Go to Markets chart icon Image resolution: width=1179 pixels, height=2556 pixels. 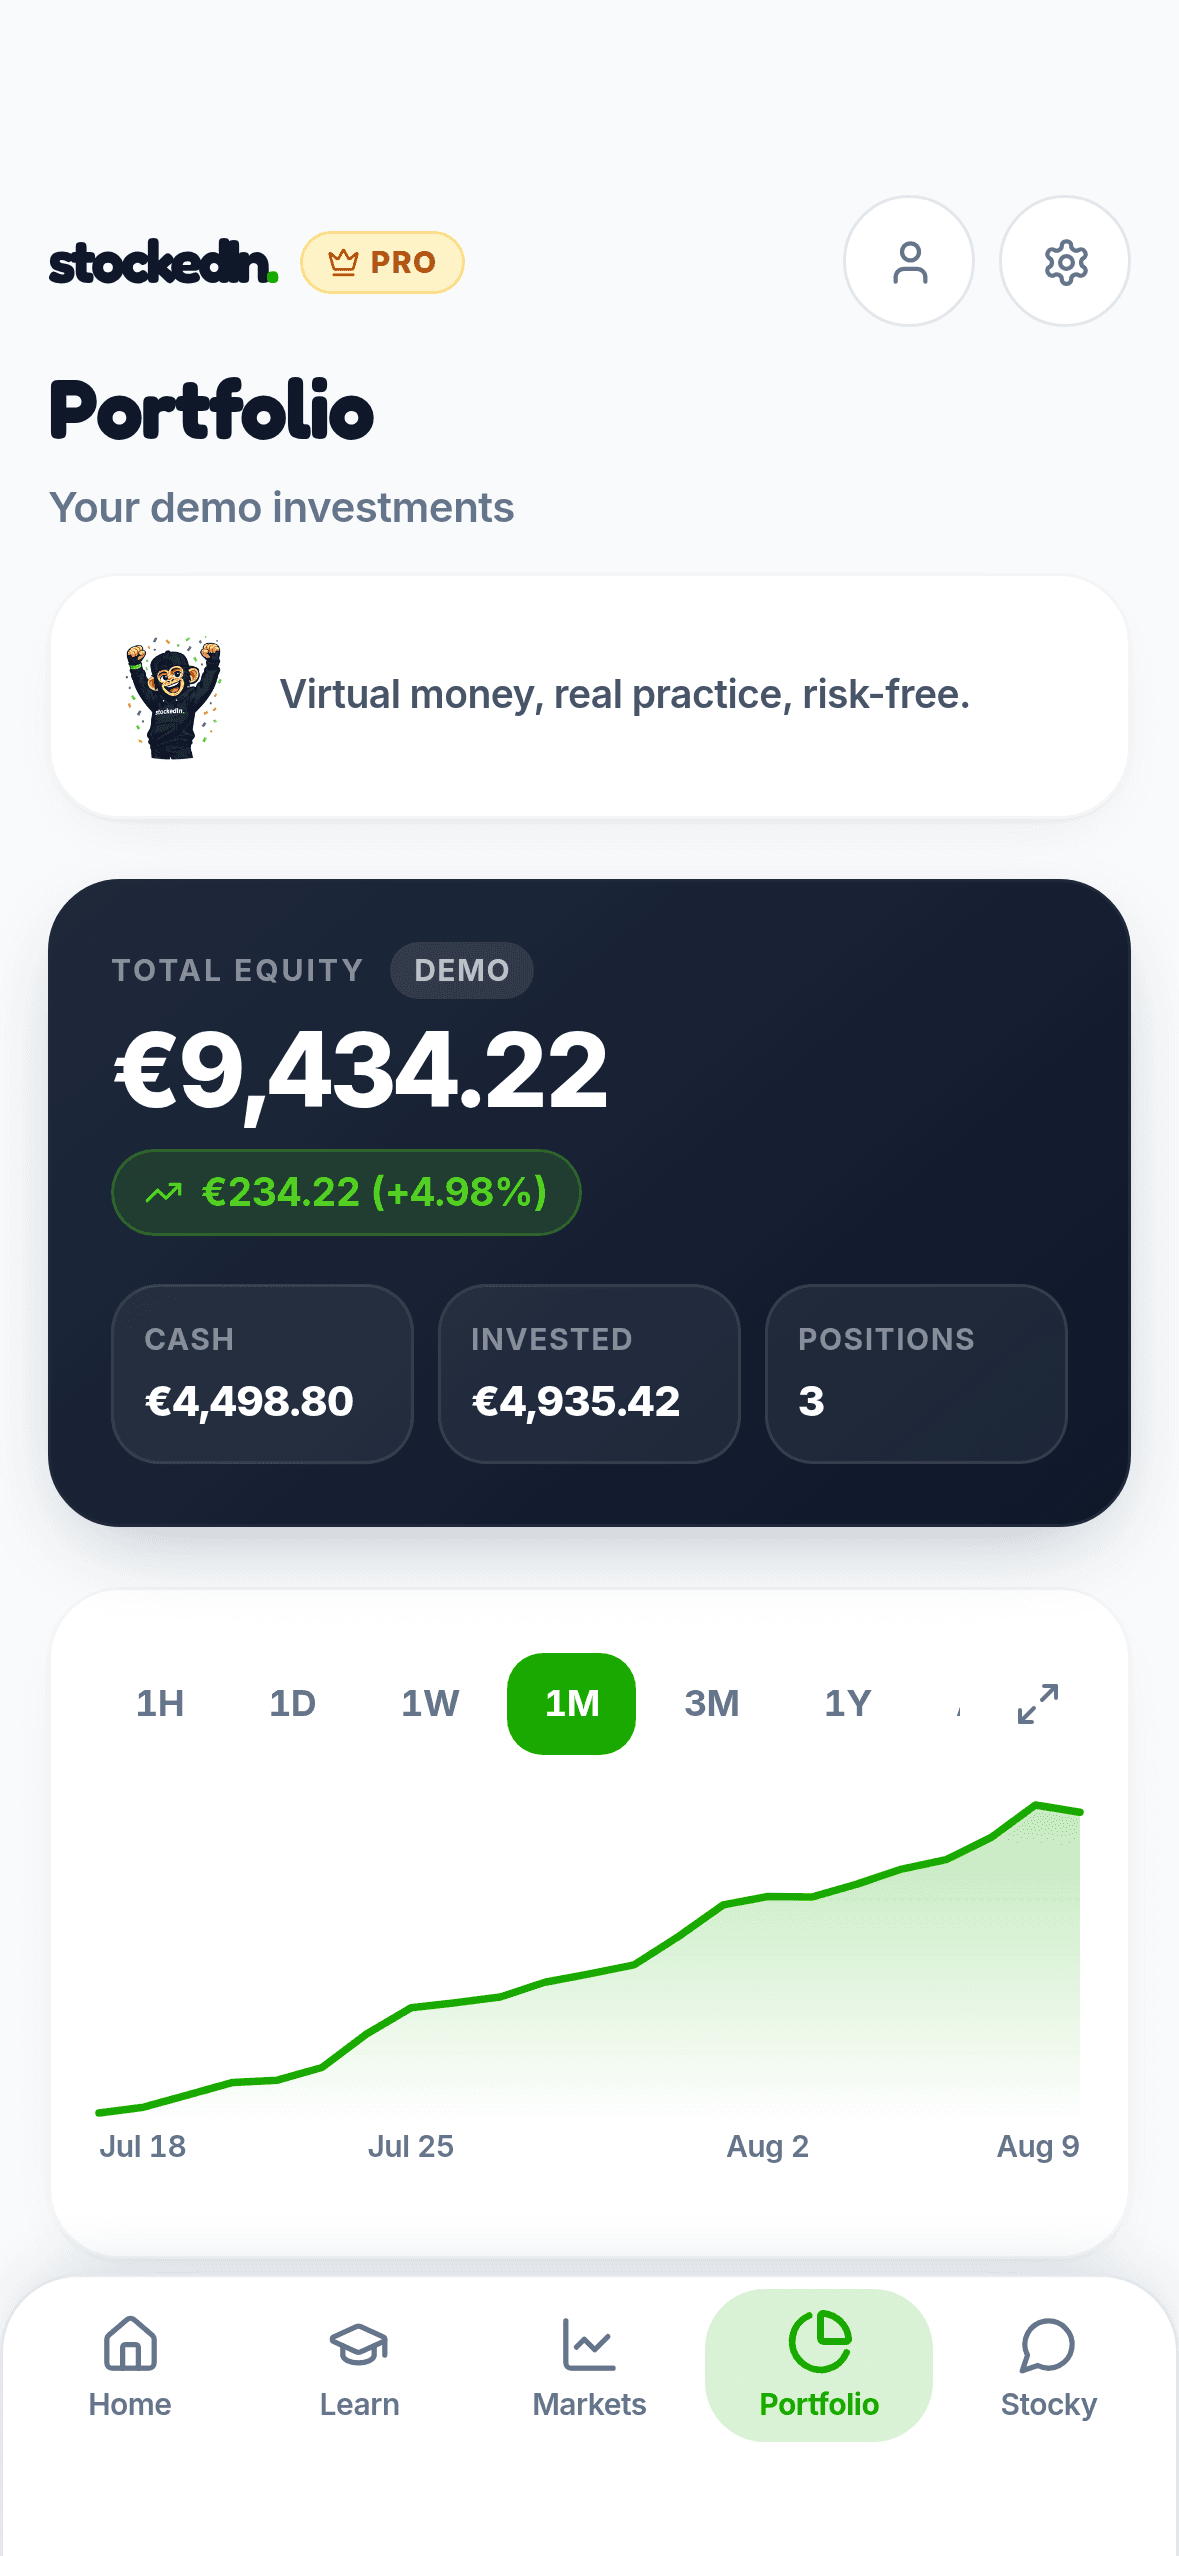[x=589, y=2344]
